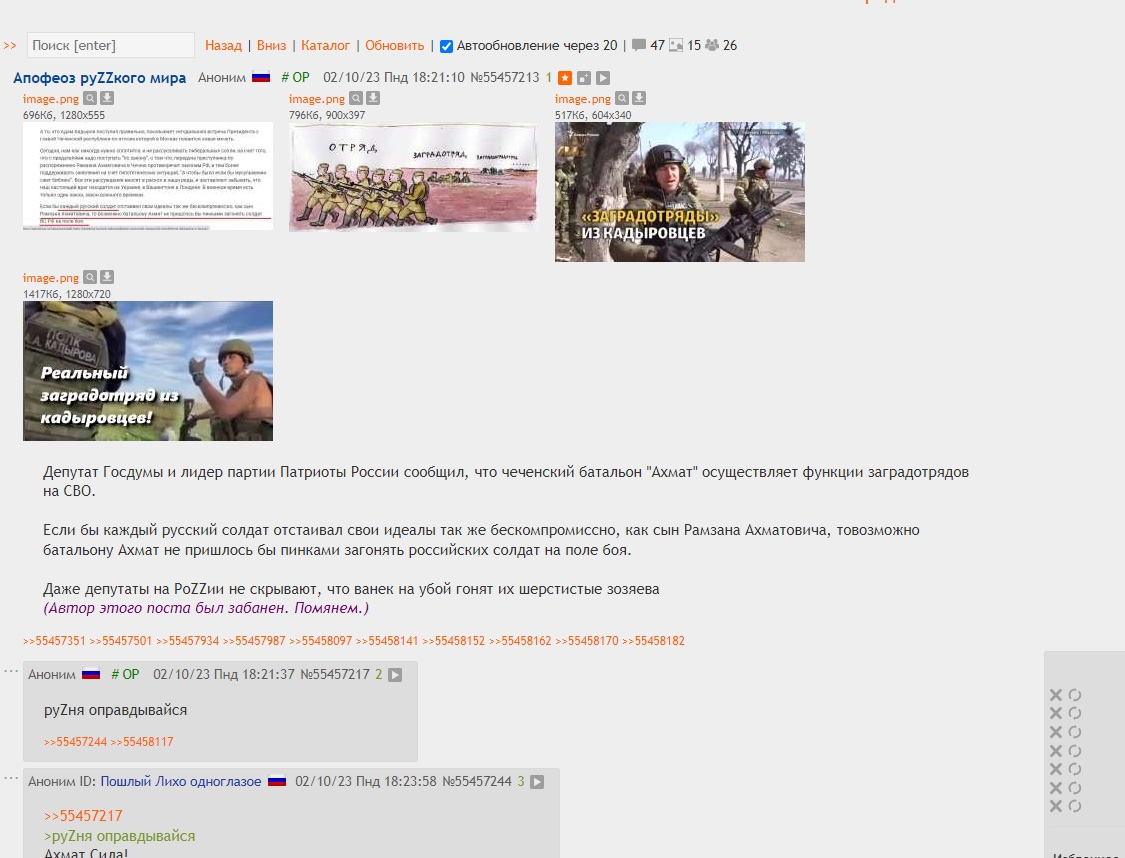
Task: Refresh thread with Обновить link
Action: [x=395, y=45]
